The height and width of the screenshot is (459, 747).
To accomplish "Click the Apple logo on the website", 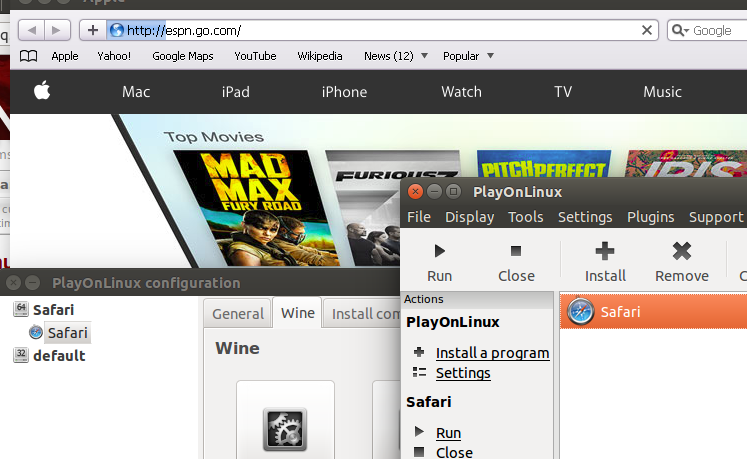I will point(42,91).
